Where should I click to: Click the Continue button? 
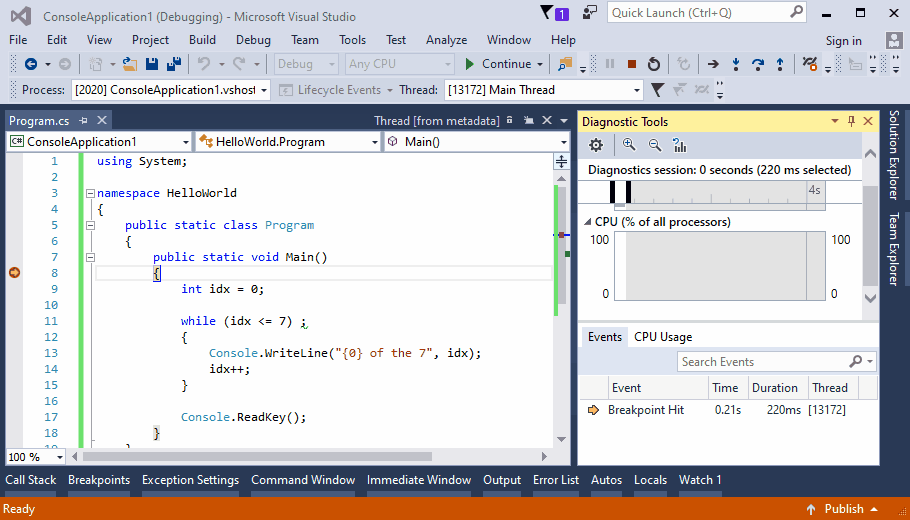[x=499, y=64]
